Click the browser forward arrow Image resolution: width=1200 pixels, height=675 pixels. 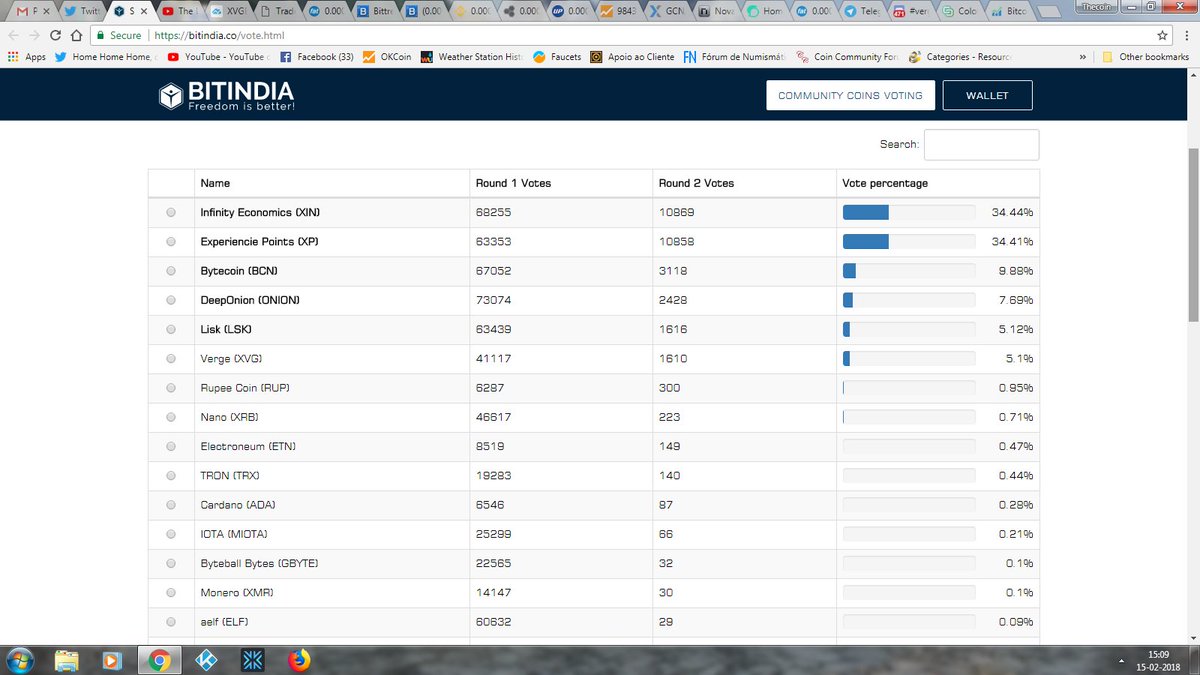click(x=36, y=35)
